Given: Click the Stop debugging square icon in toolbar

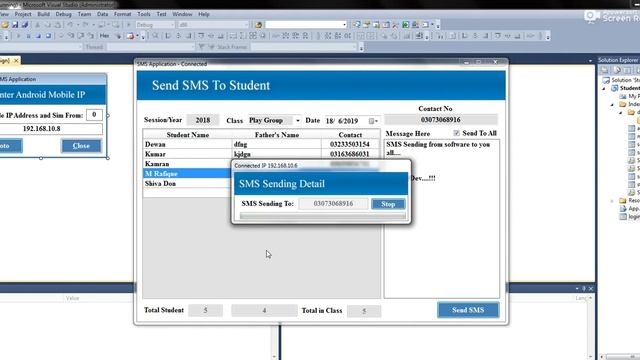Looking at the screenshot, I should (x=38, y=36).
